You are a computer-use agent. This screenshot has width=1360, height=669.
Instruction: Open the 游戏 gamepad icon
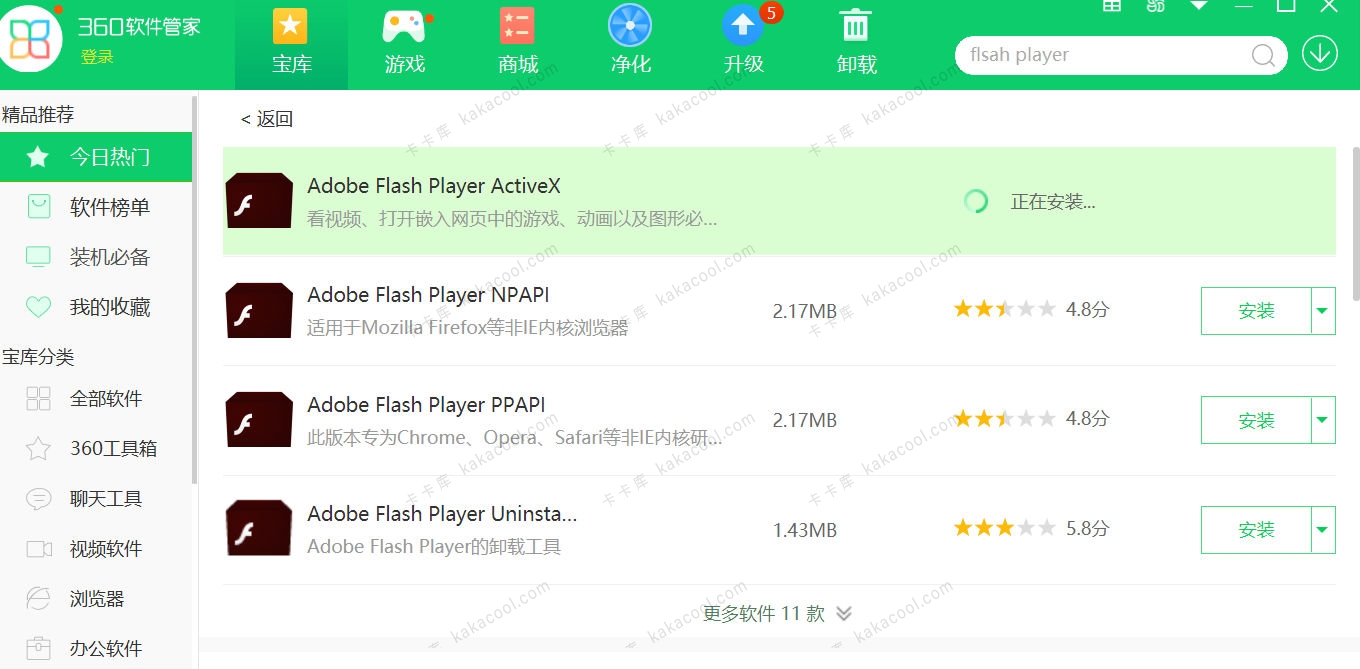[405, 27]
